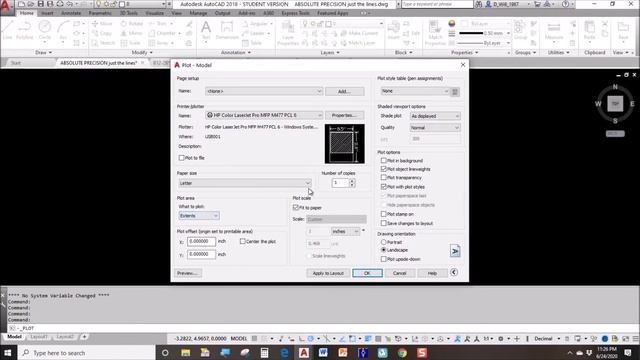640x360 pixels.
Task: Expand the Draw panel flyout
Action: (43, 53)
